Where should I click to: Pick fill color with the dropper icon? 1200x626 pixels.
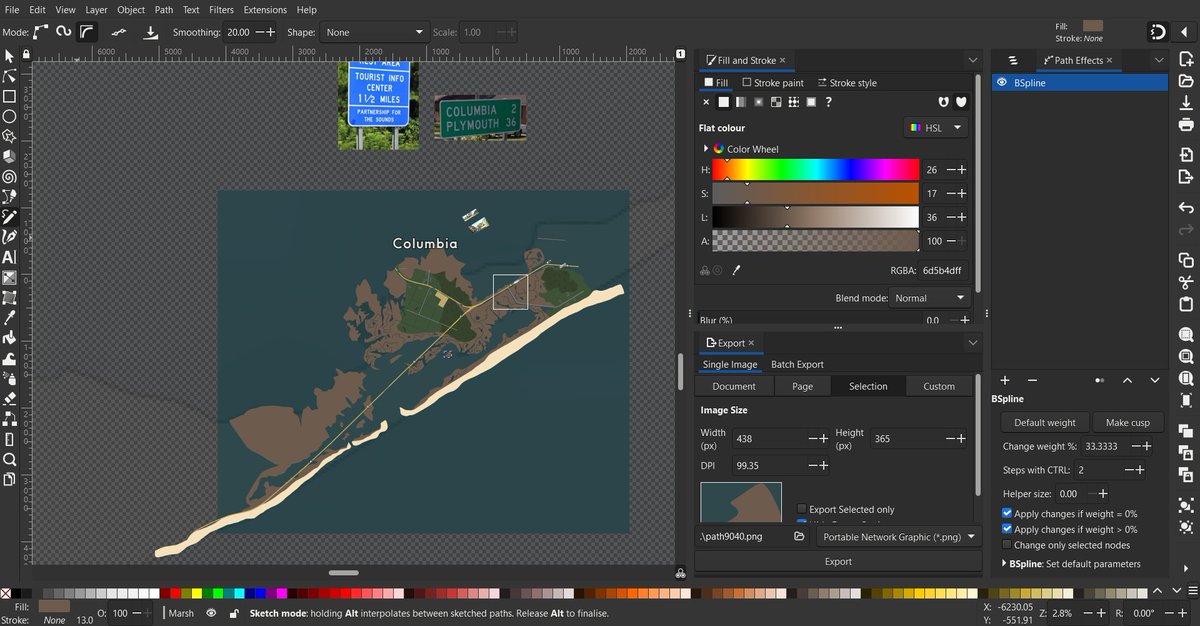tap(737, 270)
